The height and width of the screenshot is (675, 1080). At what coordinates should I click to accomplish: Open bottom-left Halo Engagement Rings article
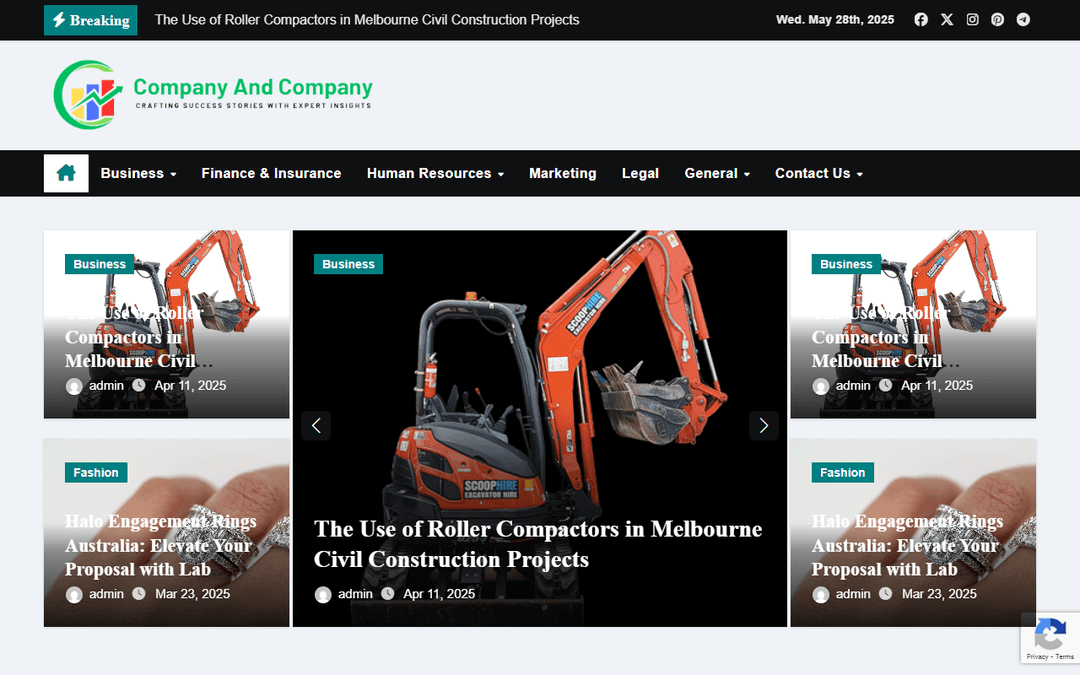[x=161, y=546]
